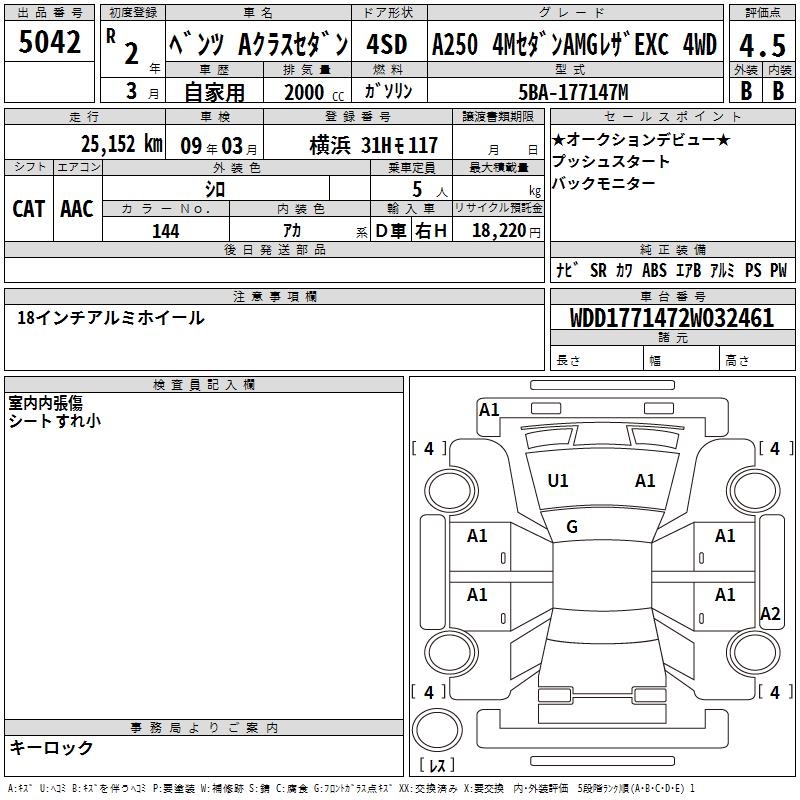The width and height of the screenshot is (800, 800).
Task: Click the 室内内張傷 inspector note
Action: [x=45, y=403]
